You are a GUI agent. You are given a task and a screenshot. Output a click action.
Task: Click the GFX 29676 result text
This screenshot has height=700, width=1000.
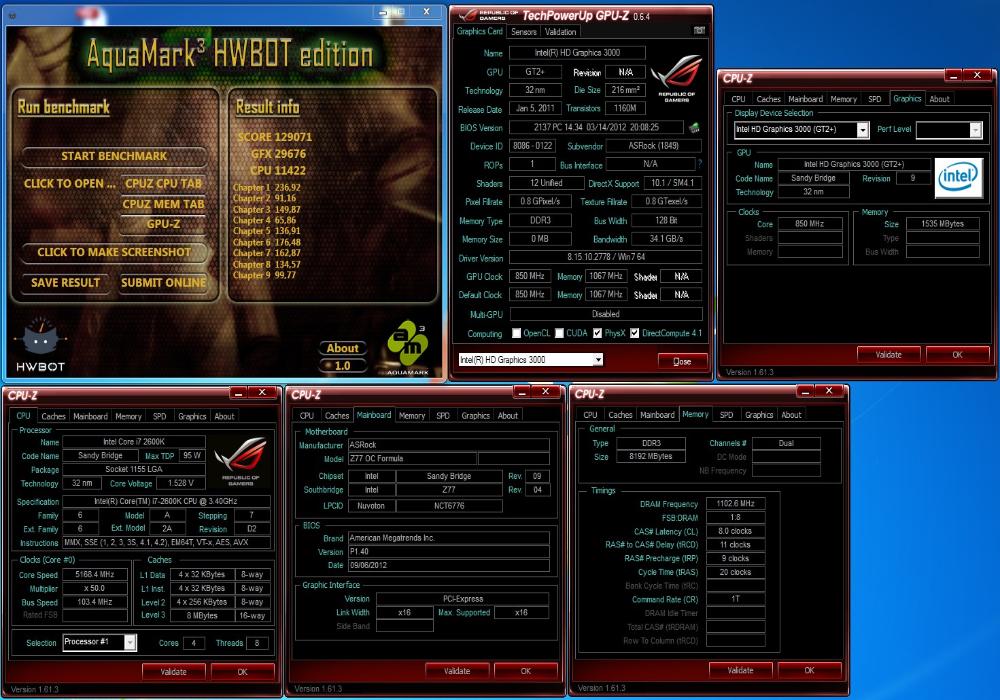pos(279,154)
